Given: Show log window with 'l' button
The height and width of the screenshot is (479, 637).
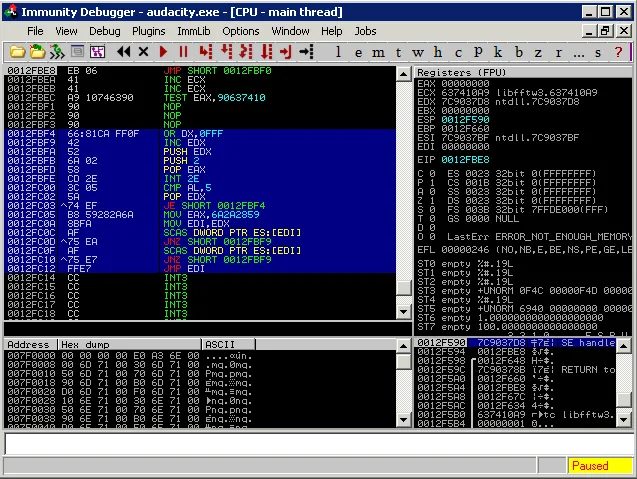Looking at the screenshot, I should pos(339,51).
